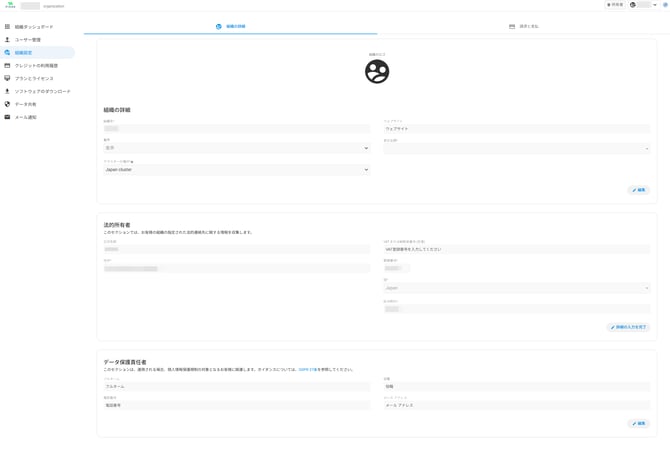Open the Japan country dropdown

tap(516, 288)
